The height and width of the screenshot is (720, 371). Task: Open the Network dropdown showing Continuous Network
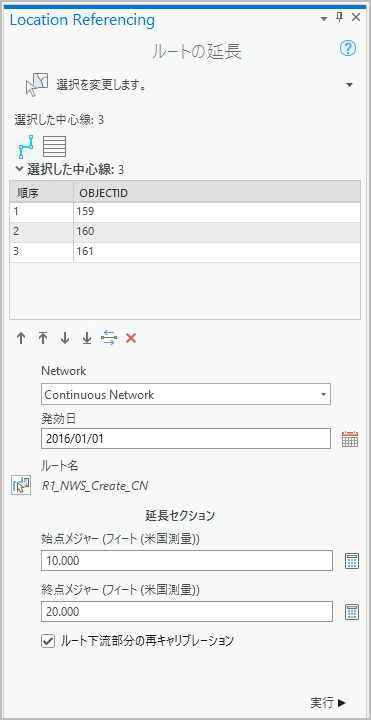(x=186, y=395)
